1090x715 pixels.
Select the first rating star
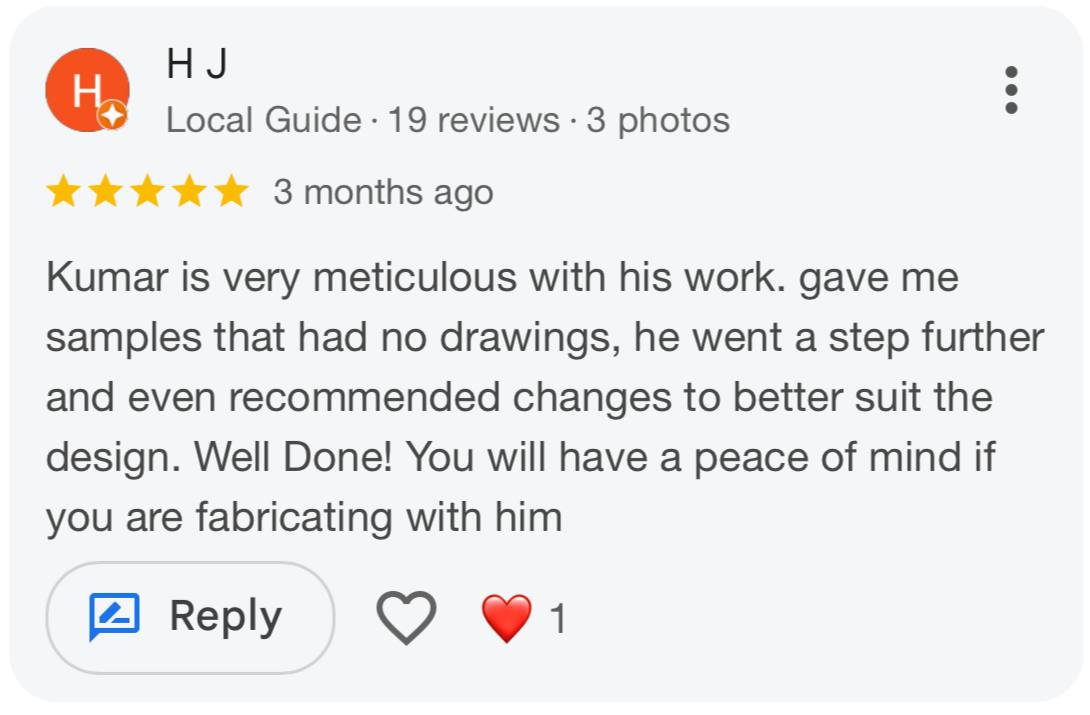coord(64,191)
